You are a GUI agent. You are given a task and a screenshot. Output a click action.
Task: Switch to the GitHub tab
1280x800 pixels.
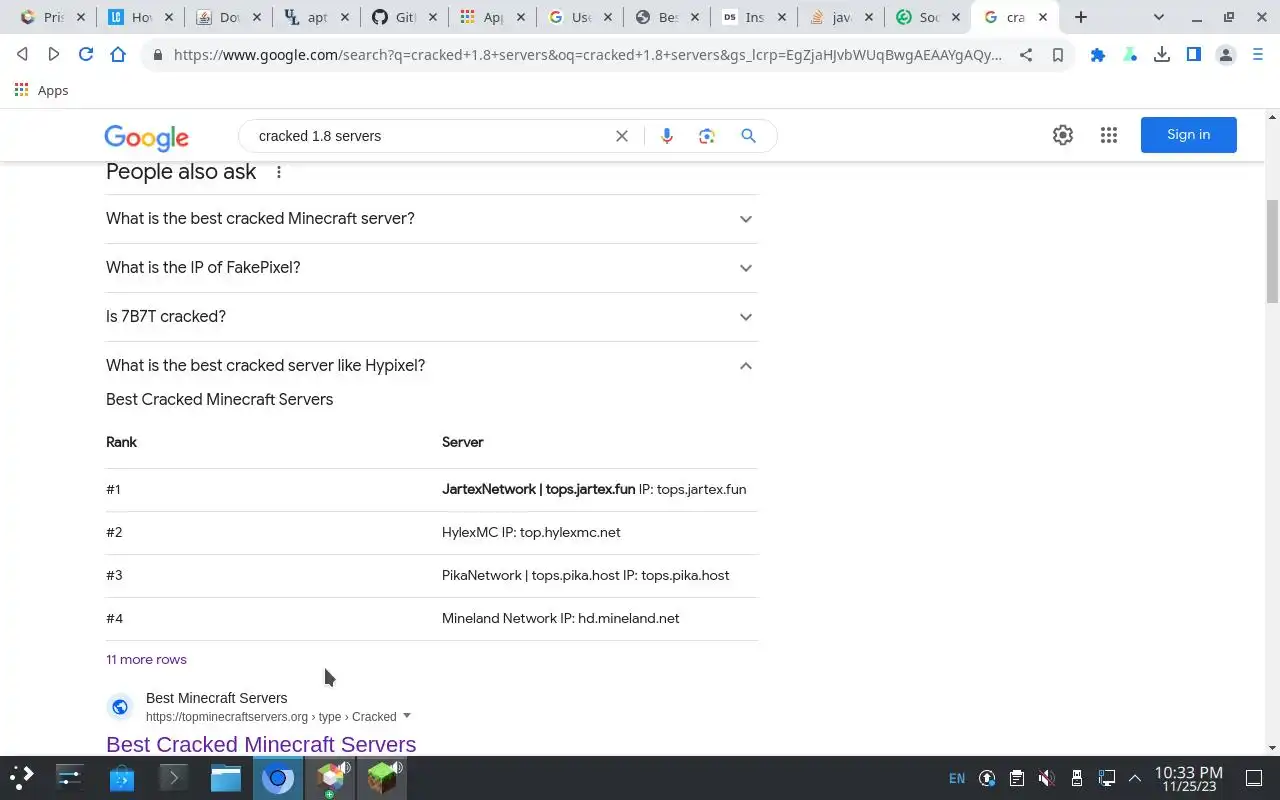pos(405,17)
